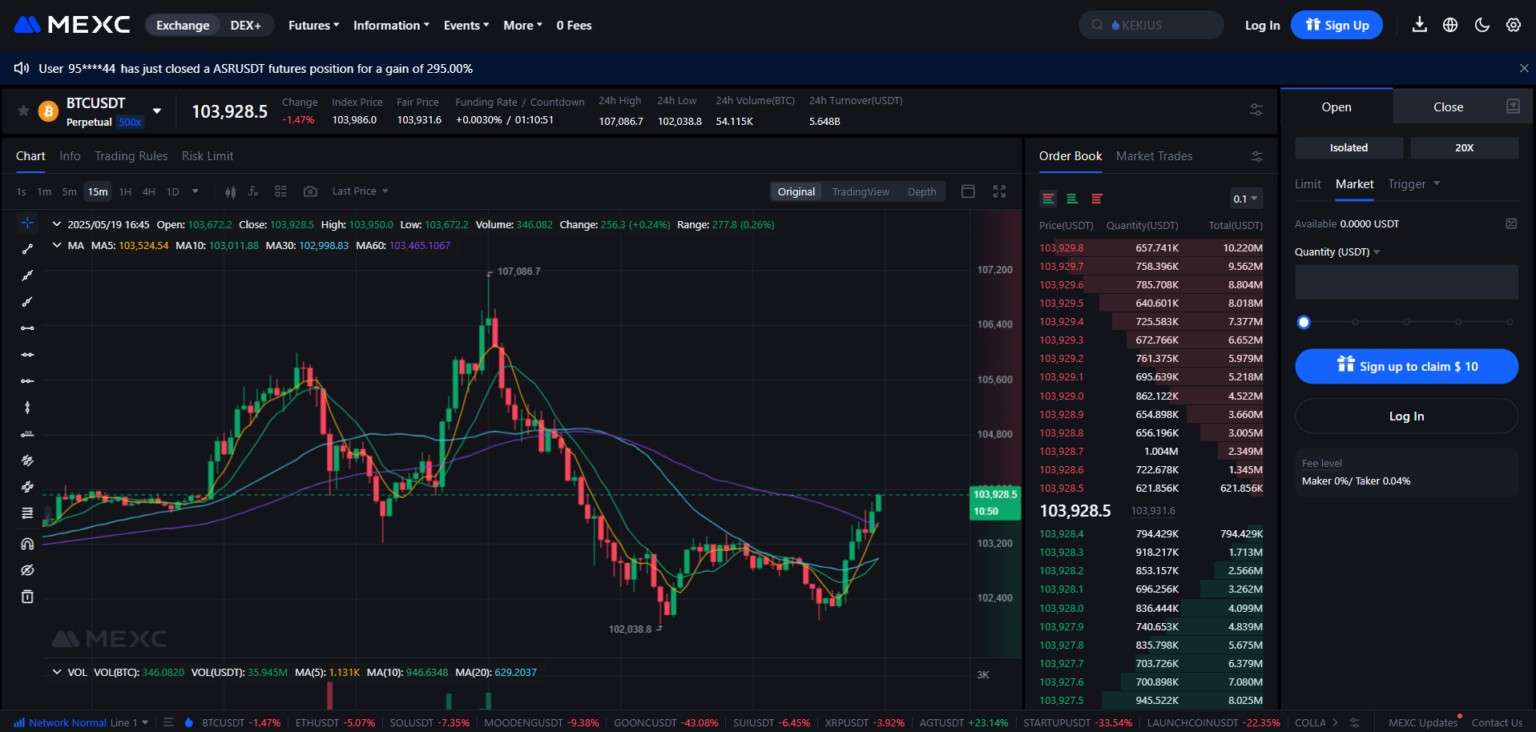Expand the chart to fullscreen
The height and width of the screenshot is (732, 1536).
(x=999, y=191)
